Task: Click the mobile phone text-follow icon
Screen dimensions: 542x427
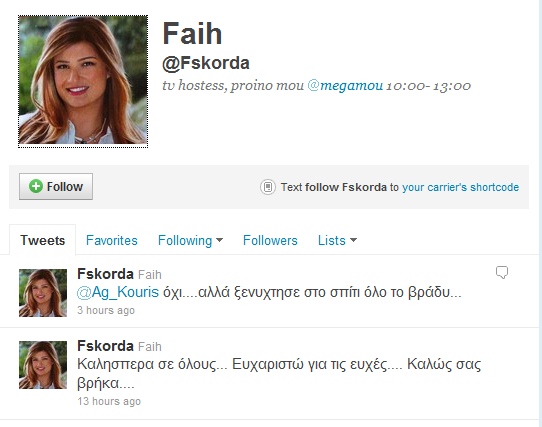Action: pyautogui.click(x=268, y=187)
